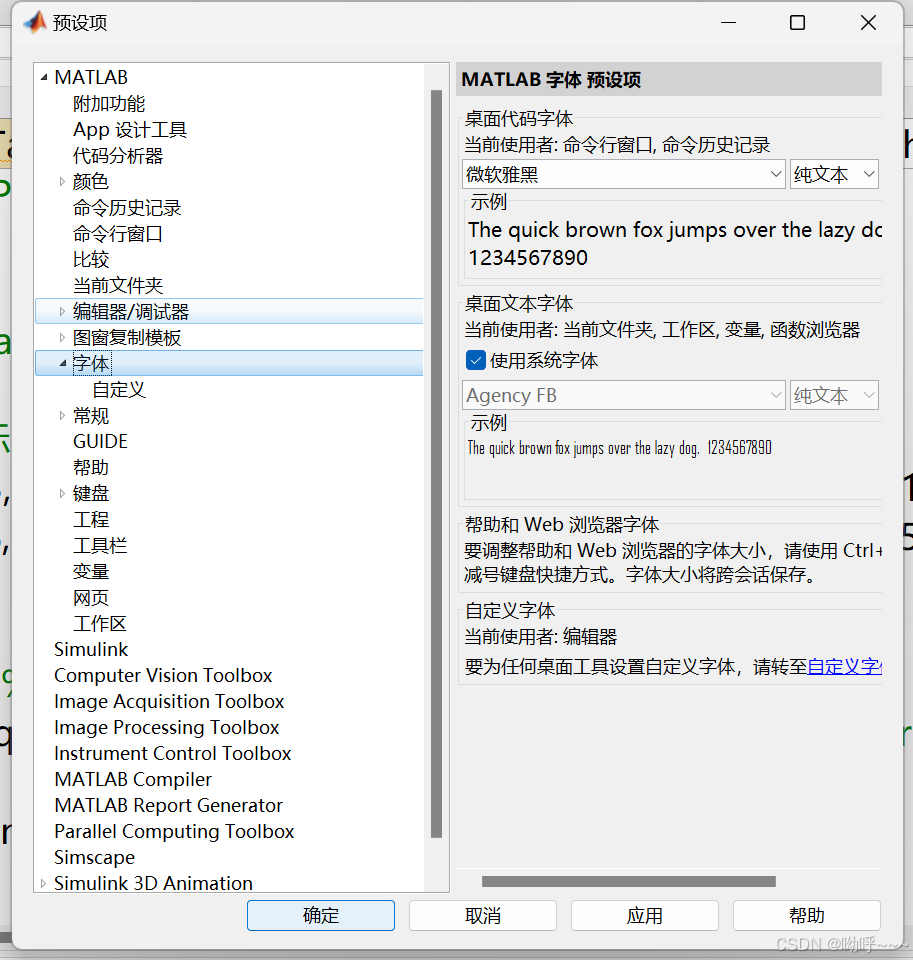Screen dimensions: 913x960
Task: Click the 帮助 button at bottom
Action: [806, 916]
